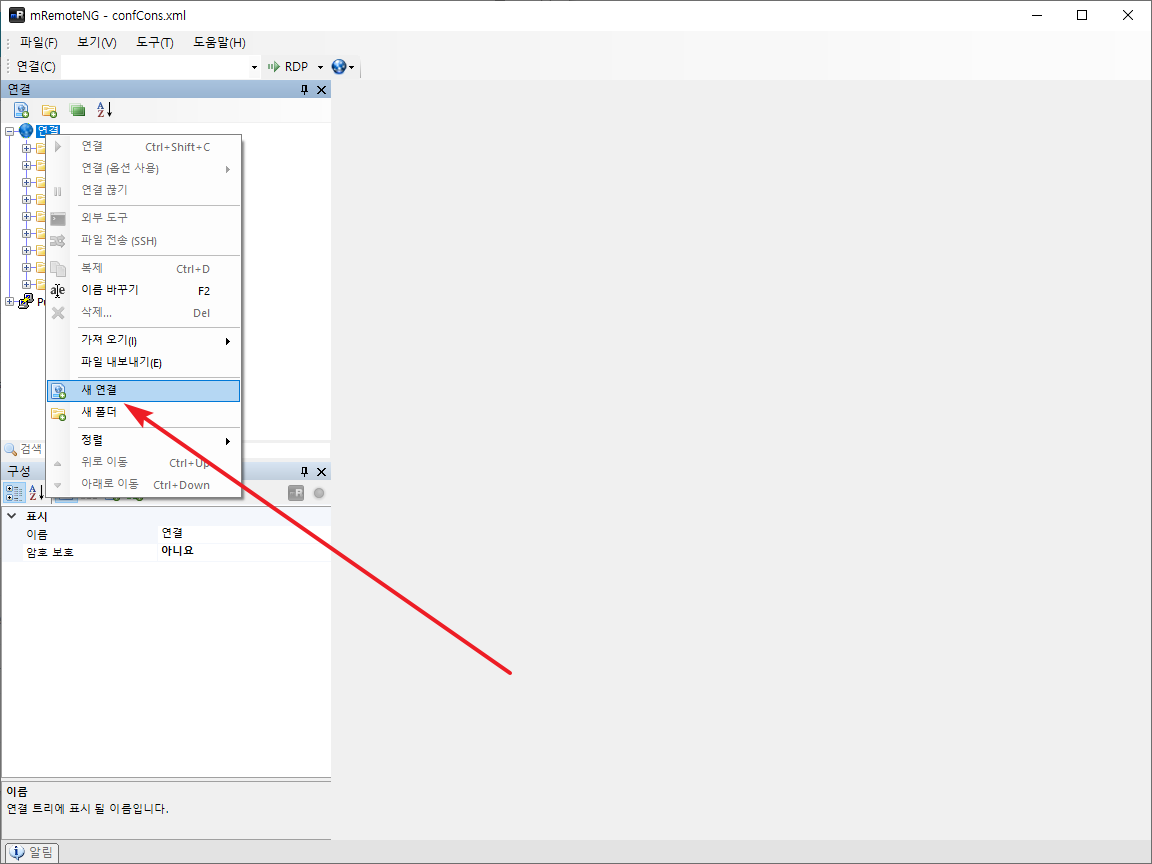This screenshot has height=864, width=1152.
Task: Click the 표시 category header text
Action: [37, 516]
